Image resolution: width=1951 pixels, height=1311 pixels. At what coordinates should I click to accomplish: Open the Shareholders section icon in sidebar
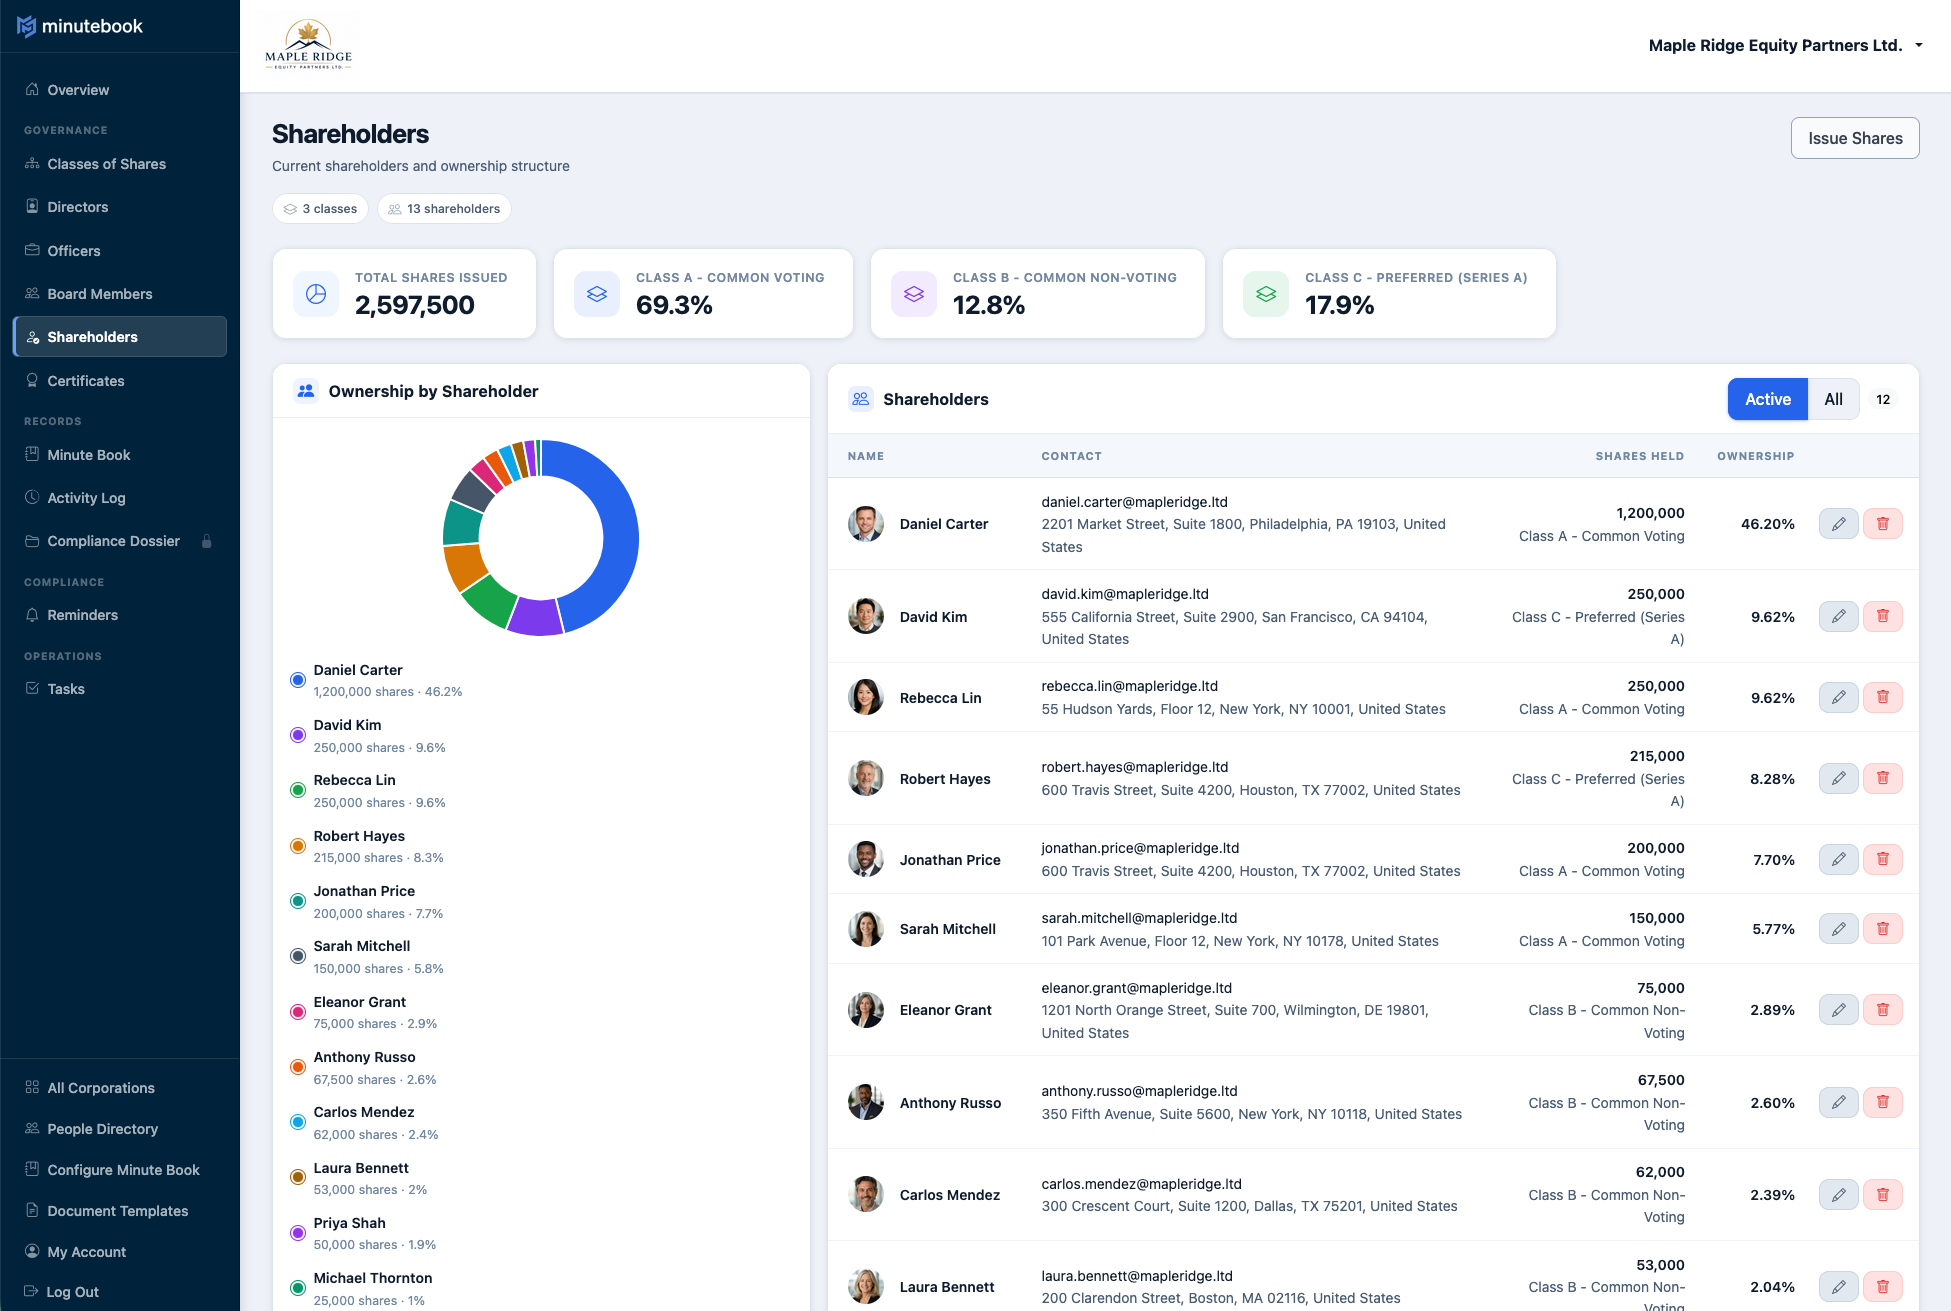pyautogui.click(x=33, y=337)
